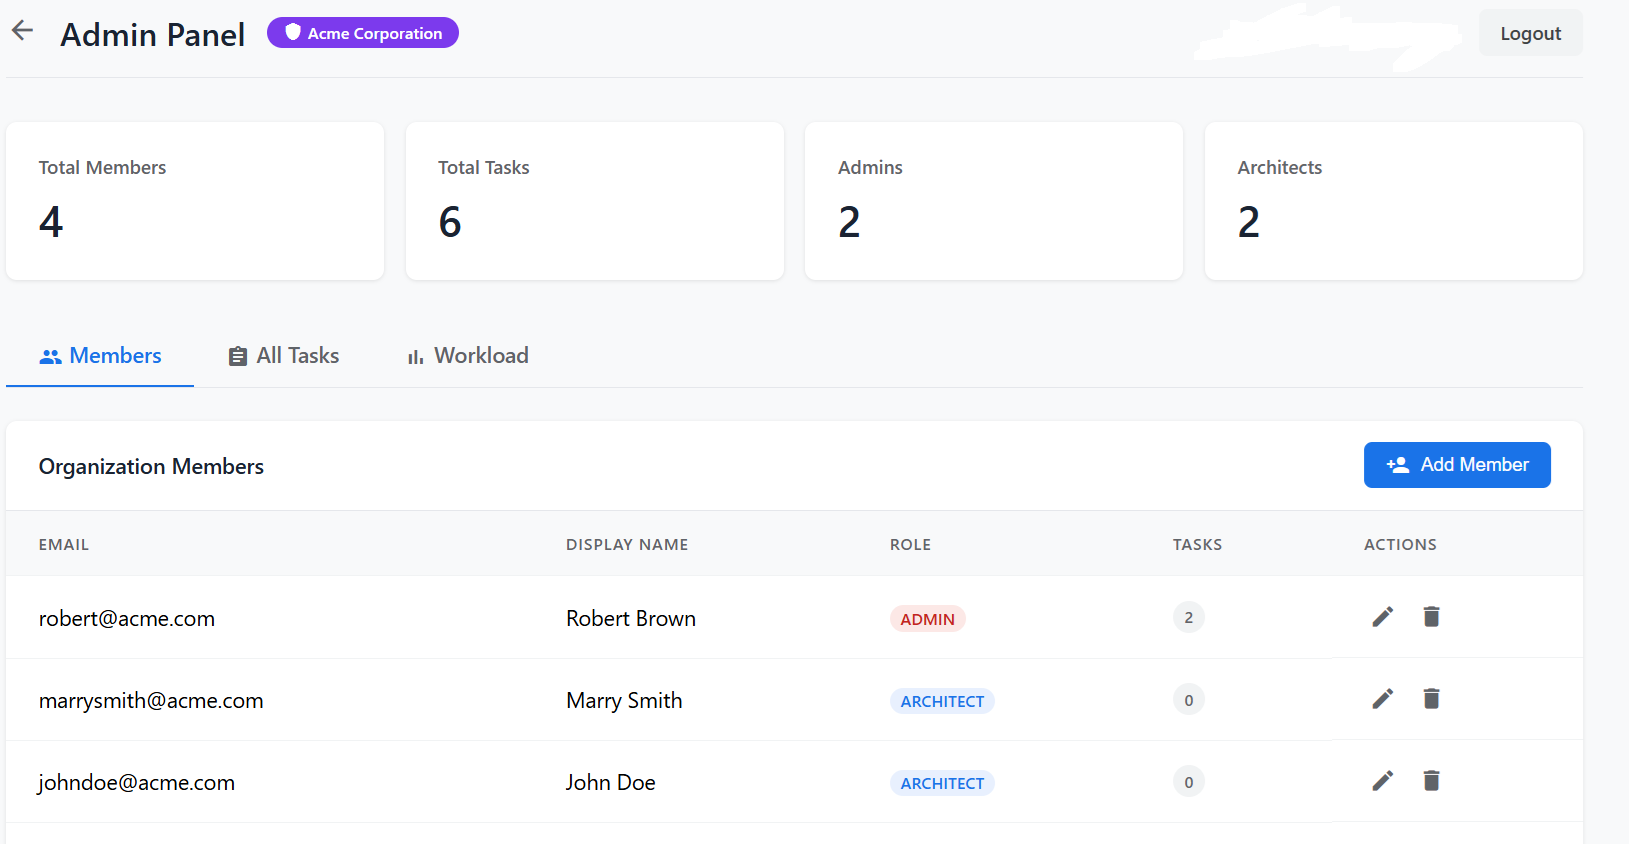Screen dimensions: 1629x844
Task: Edit John Doe with pencil icon
Action: [x=1382, y=781]
